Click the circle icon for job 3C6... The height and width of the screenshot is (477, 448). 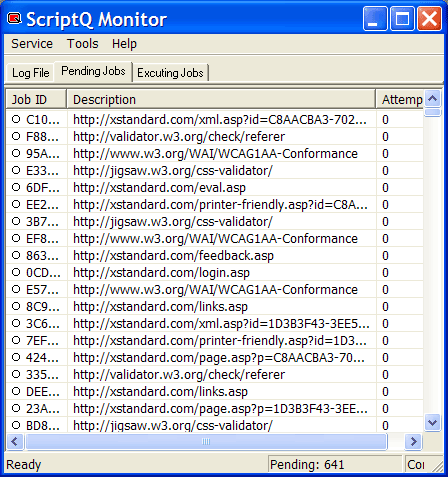tap(16, 323)
